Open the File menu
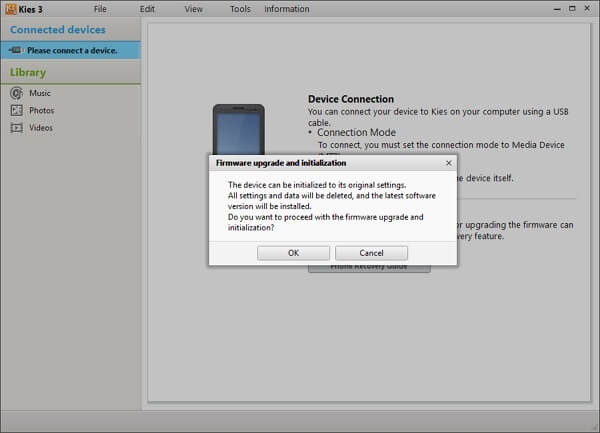The image size is (600, 433). tap(100, 9)
